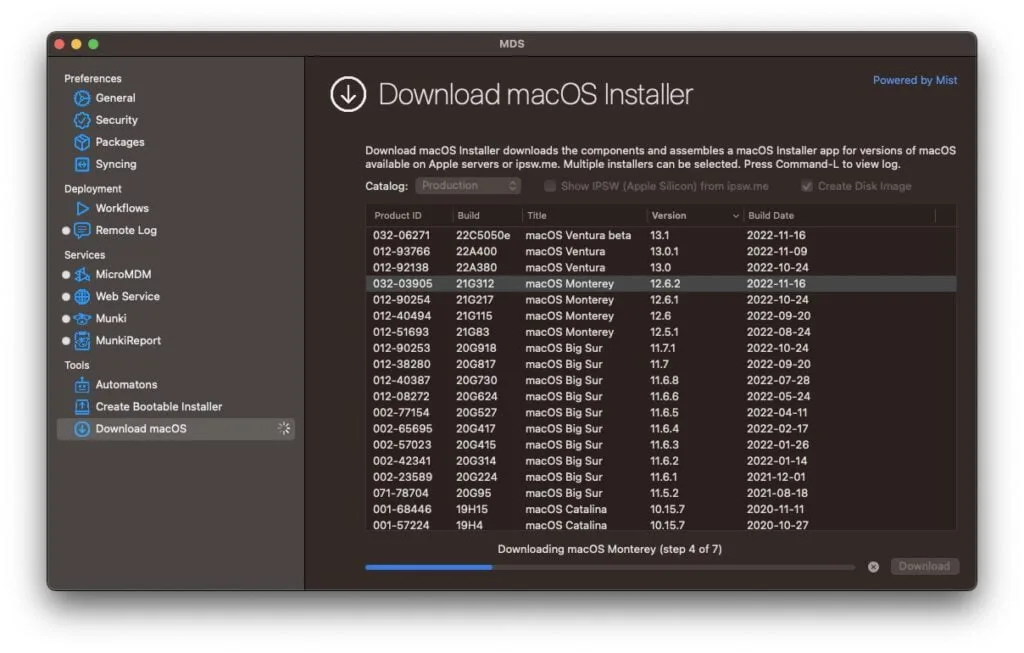Select macOS Big Sur 11.7.1 row
The image size is (1024, 653).
click(x=661, y=349)
